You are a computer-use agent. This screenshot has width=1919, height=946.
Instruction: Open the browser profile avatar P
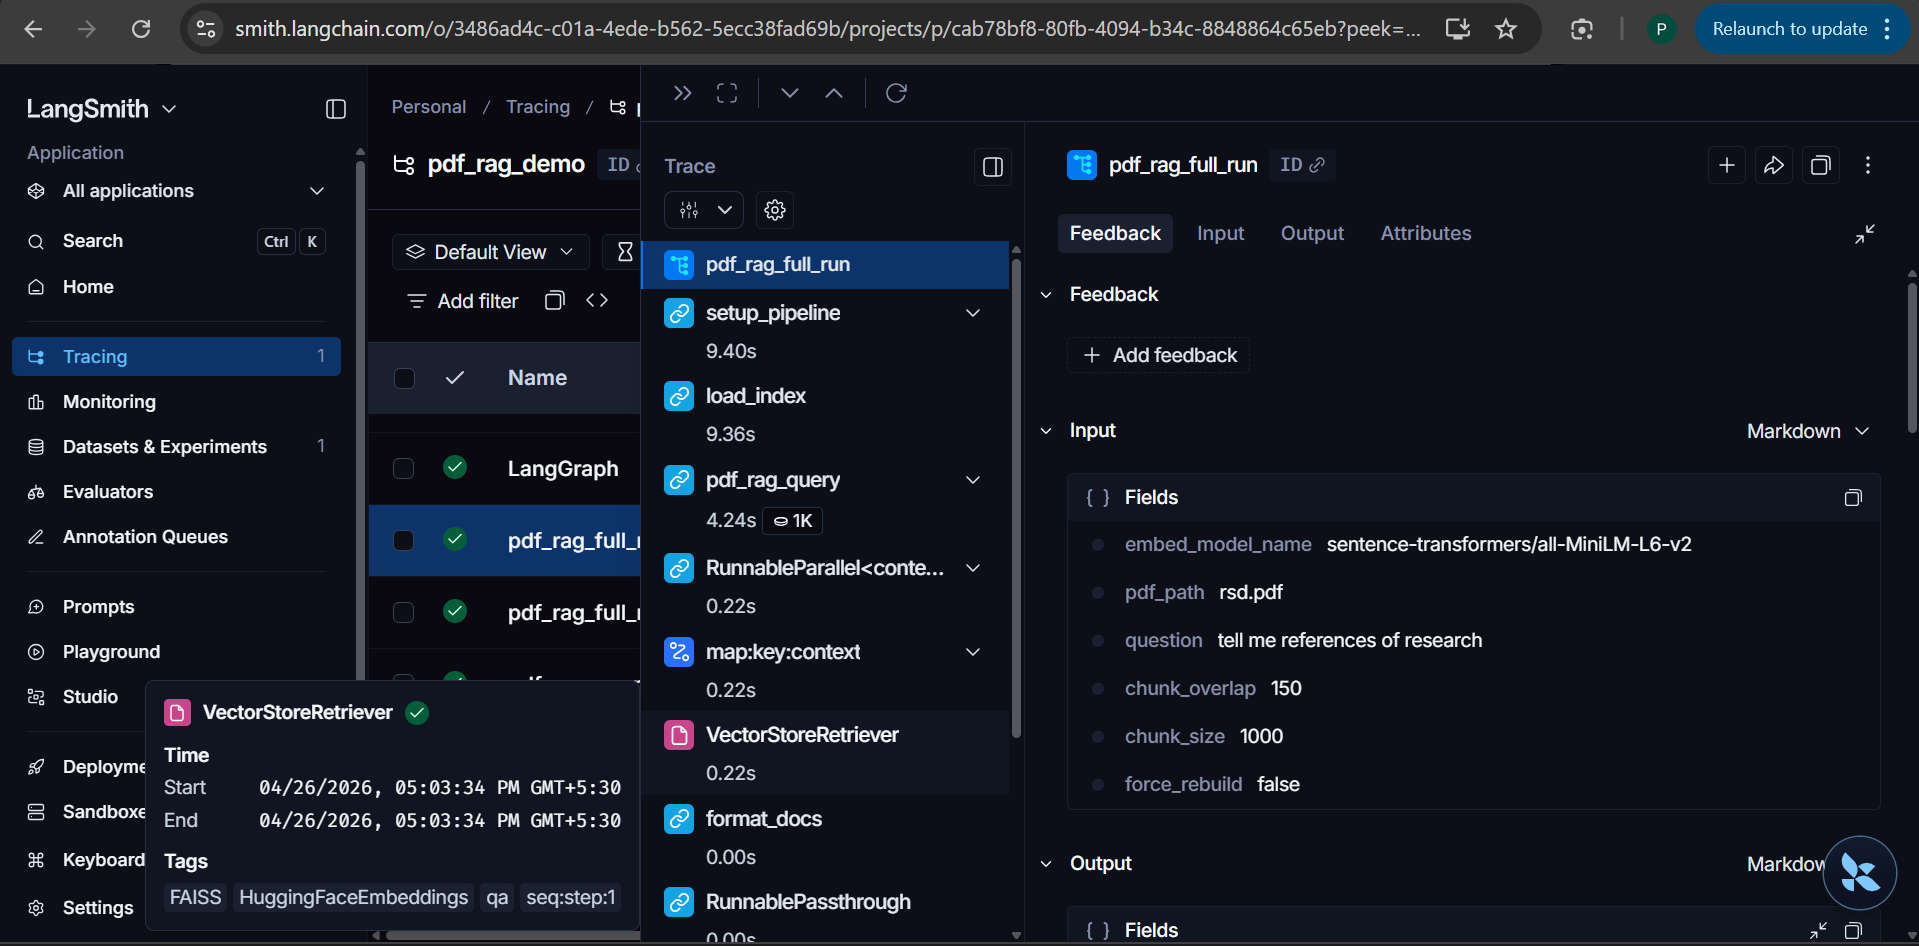click(1661, 29)
